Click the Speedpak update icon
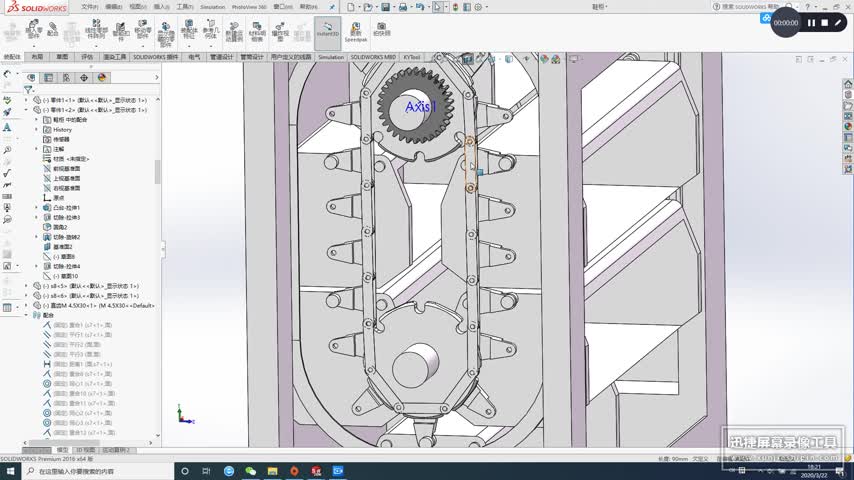 tap(356, 30)
